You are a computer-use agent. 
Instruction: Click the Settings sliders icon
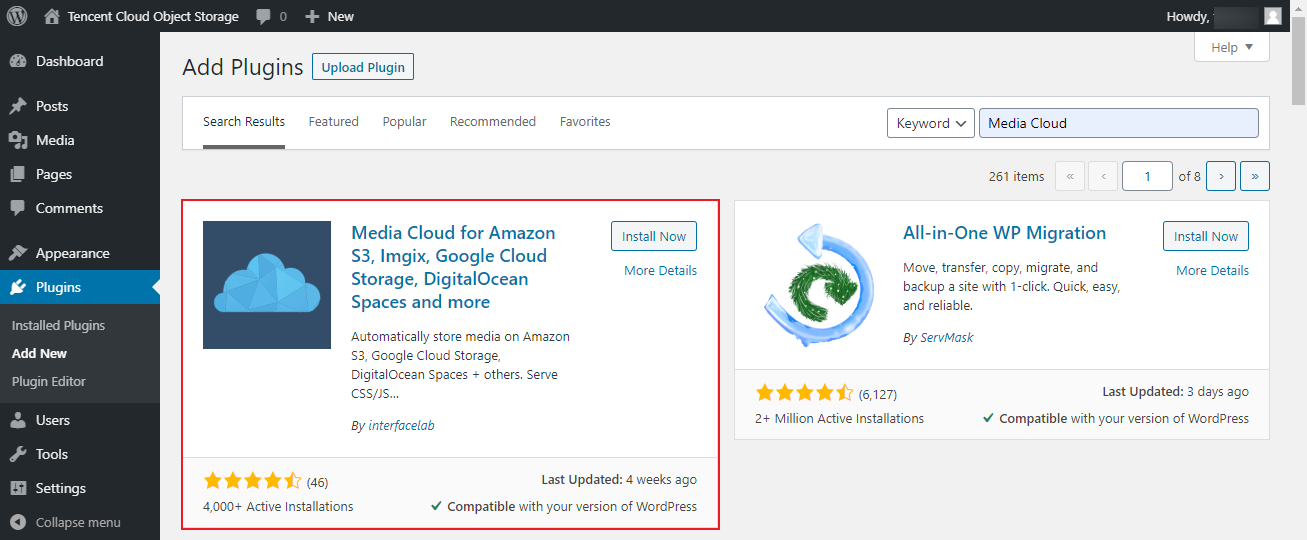(18, 488)
